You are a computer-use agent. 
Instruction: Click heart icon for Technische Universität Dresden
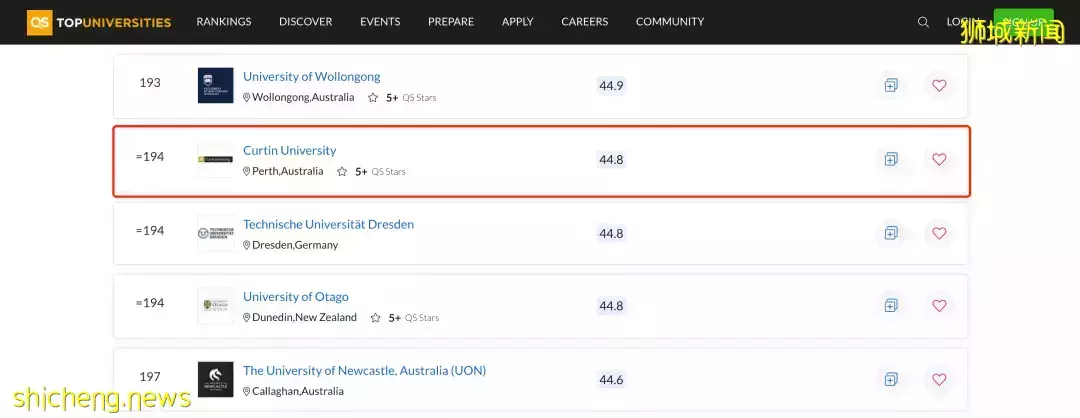[939, 233]
